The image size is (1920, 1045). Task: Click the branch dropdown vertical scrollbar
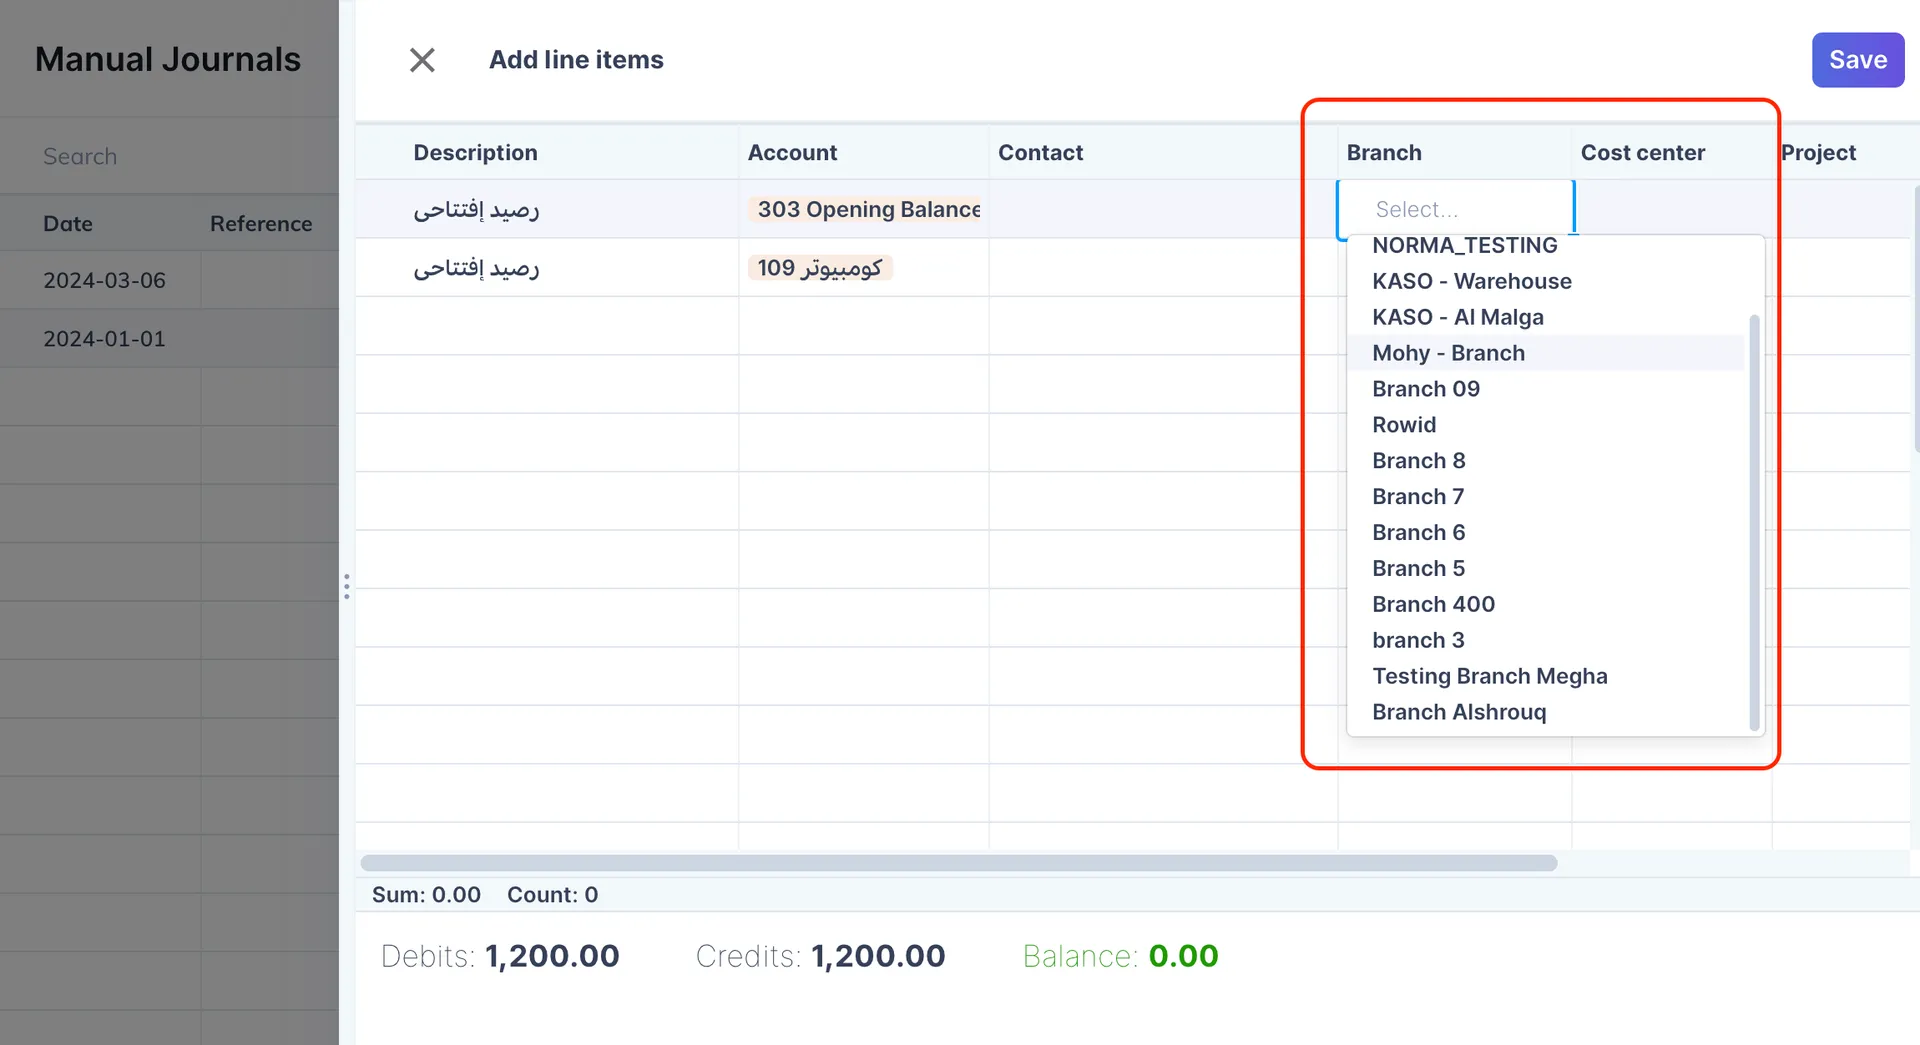coord(1754,520)
